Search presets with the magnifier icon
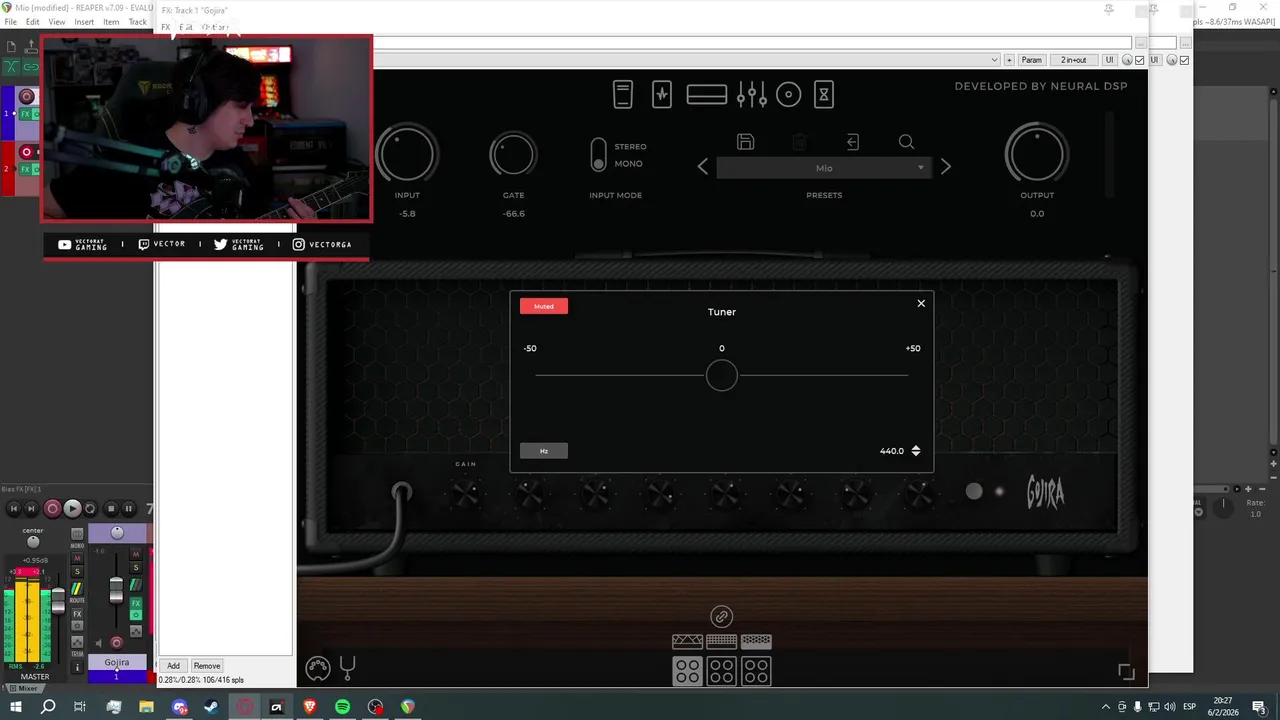1280x720 pixels. click(906, 142)
